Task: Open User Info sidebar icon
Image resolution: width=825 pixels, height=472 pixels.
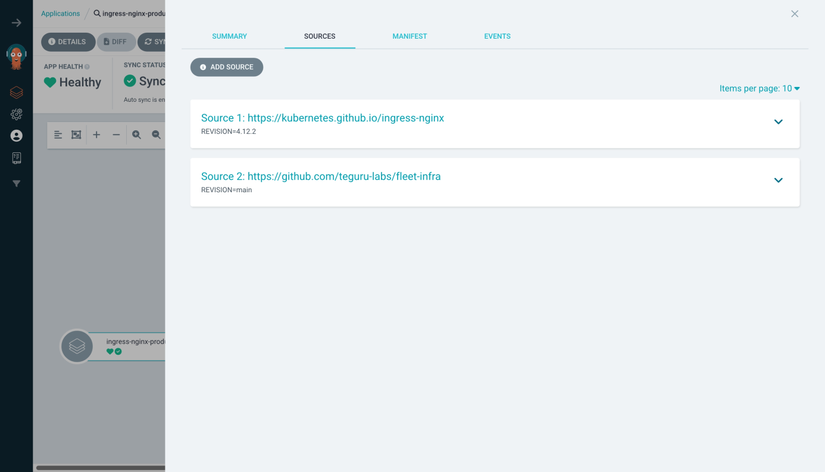Action: (x=16, y=136)
